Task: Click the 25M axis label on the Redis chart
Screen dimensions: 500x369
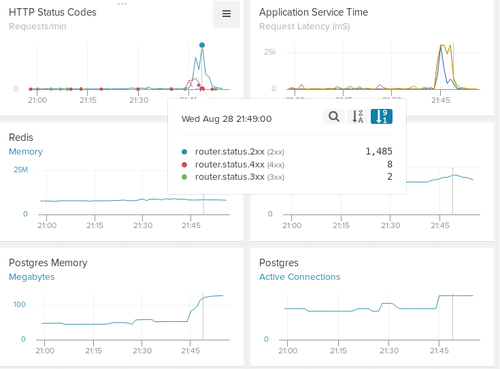Action: pos(20,170)
